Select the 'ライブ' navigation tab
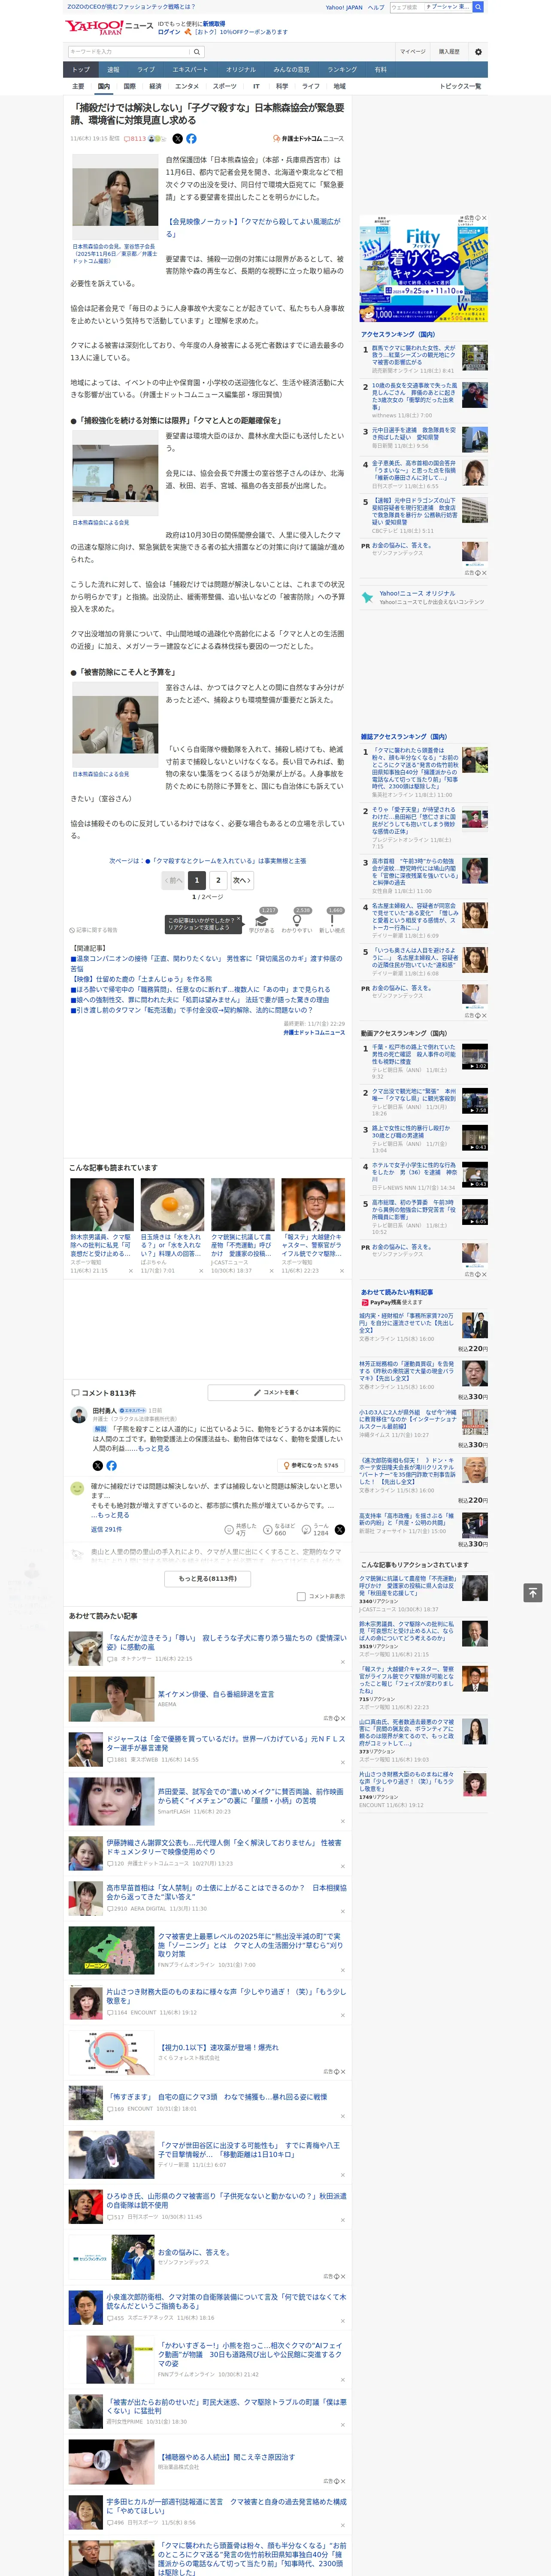The height and width of the screenshot is (2576, 551). [146, 70]
